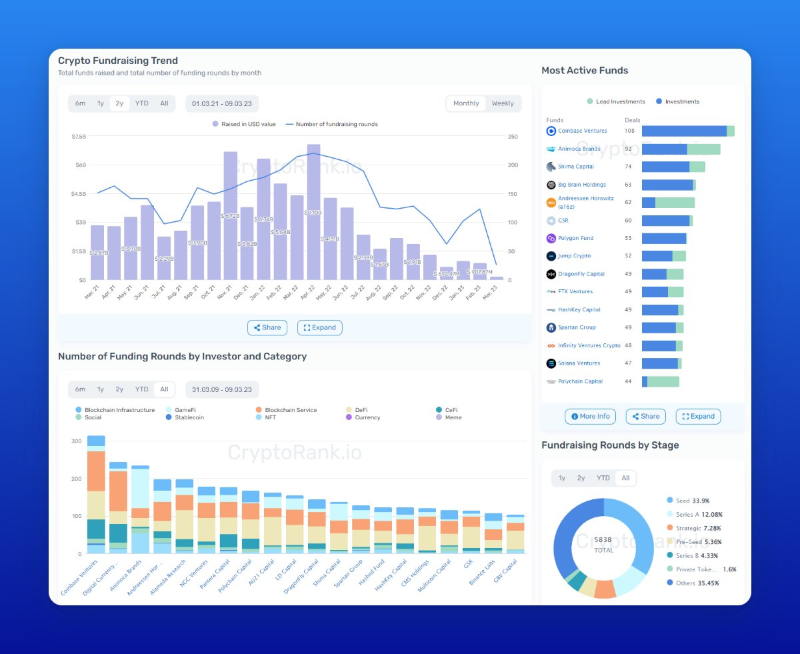Click the Coinbase Ventures fund logo icon
Screen dimensions: 800x654
551,131
